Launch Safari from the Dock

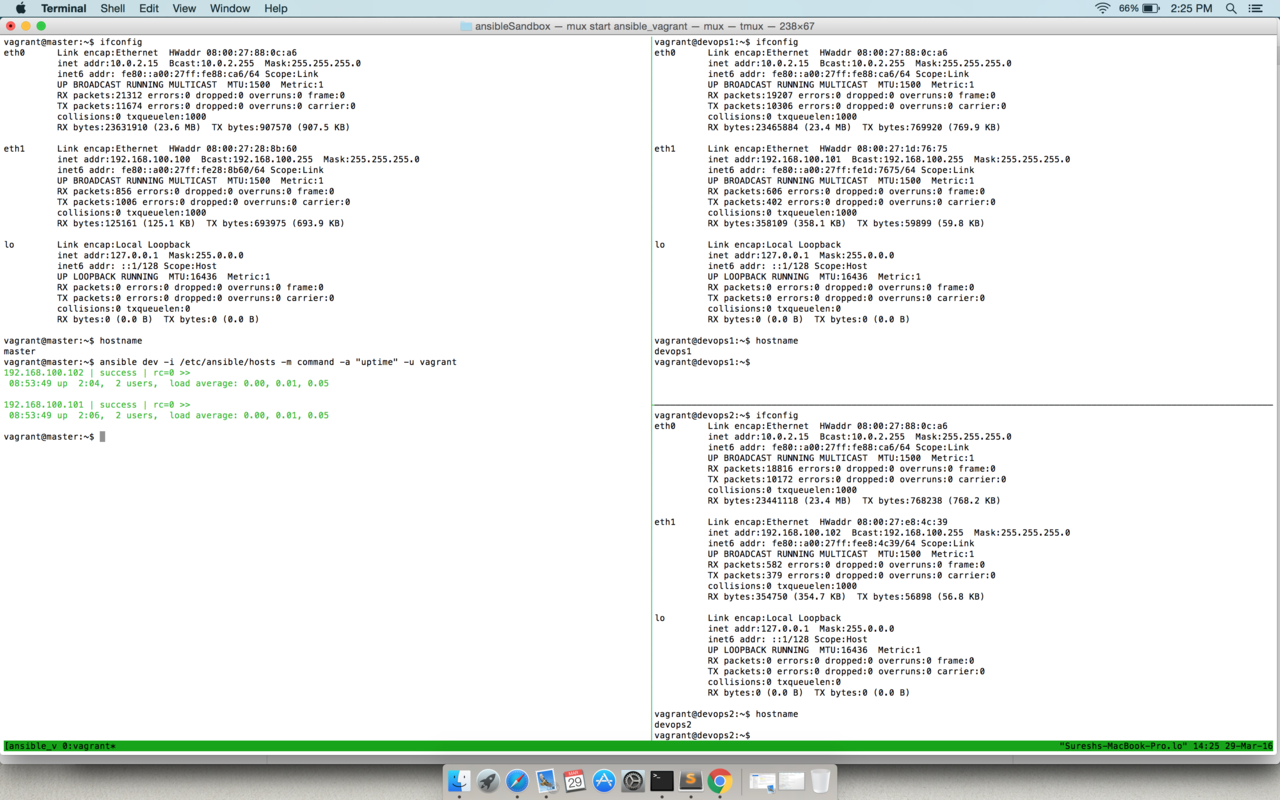(517, 780)
